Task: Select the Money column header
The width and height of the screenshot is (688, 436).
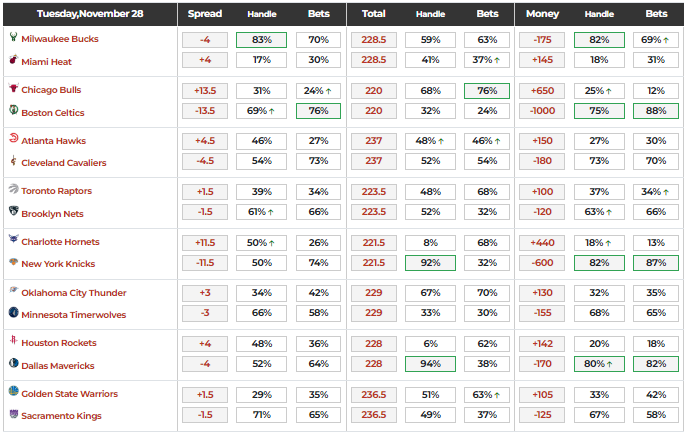Action: 540,15
